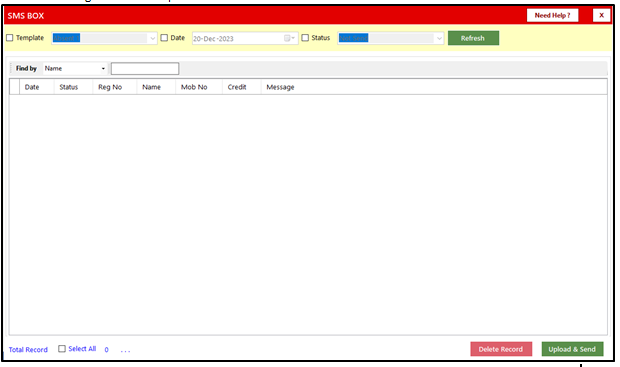Tick the Date filter checkbox
The height and width of the screenshot is (367, 620).
(164, 38)
